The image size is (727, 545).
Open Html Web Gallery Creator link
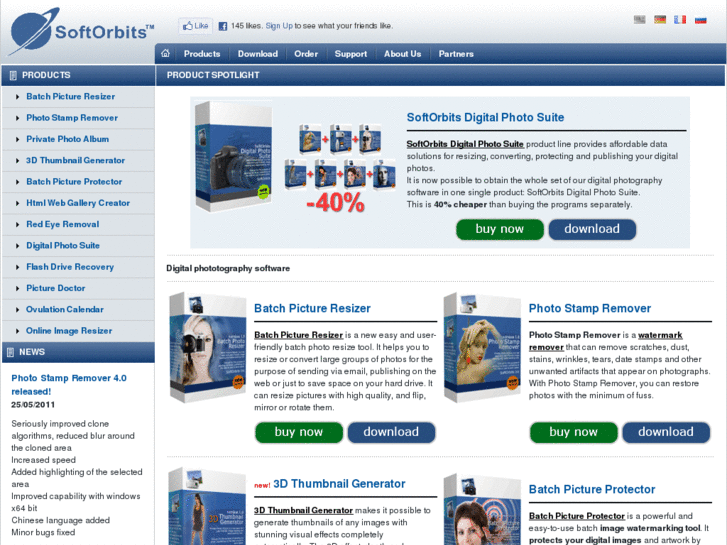coord(78,203)
